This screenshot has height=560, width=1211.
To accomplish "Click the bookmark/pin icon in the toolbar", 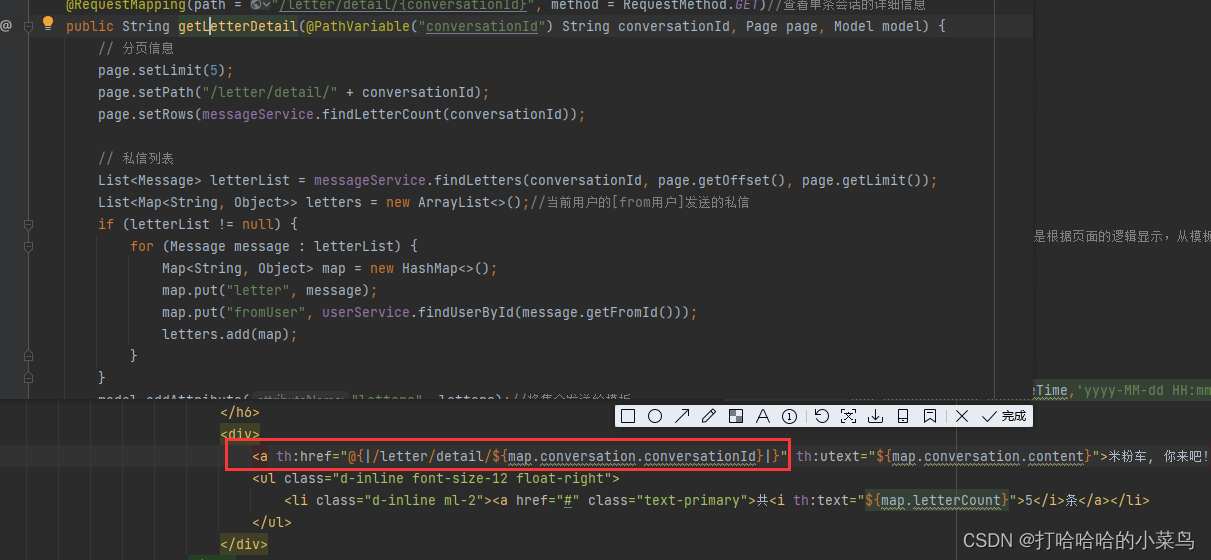I will click(930, 416).
